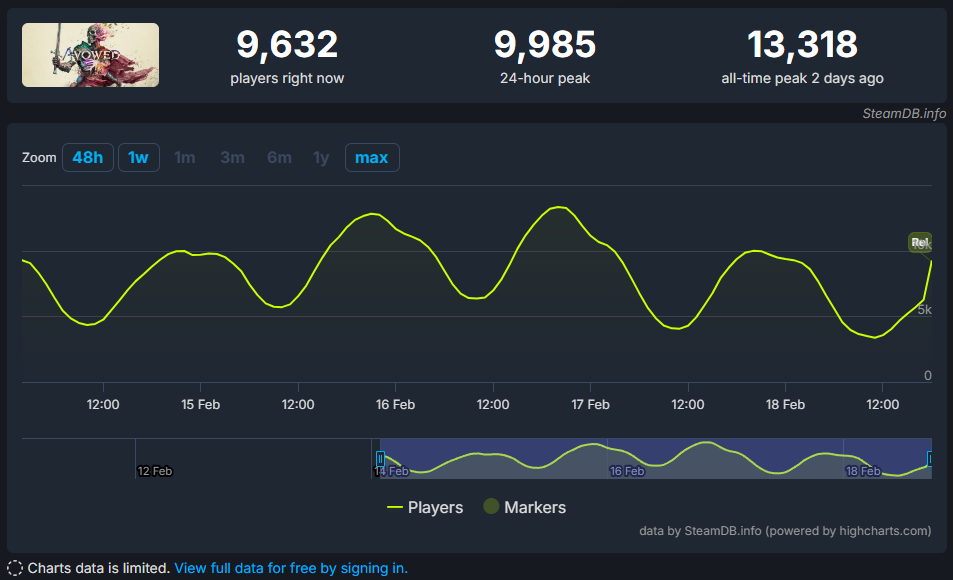This screenshot has width=953, height=580.
Task: Click the 17 Feb axis label
Action: tap(590, 404)
